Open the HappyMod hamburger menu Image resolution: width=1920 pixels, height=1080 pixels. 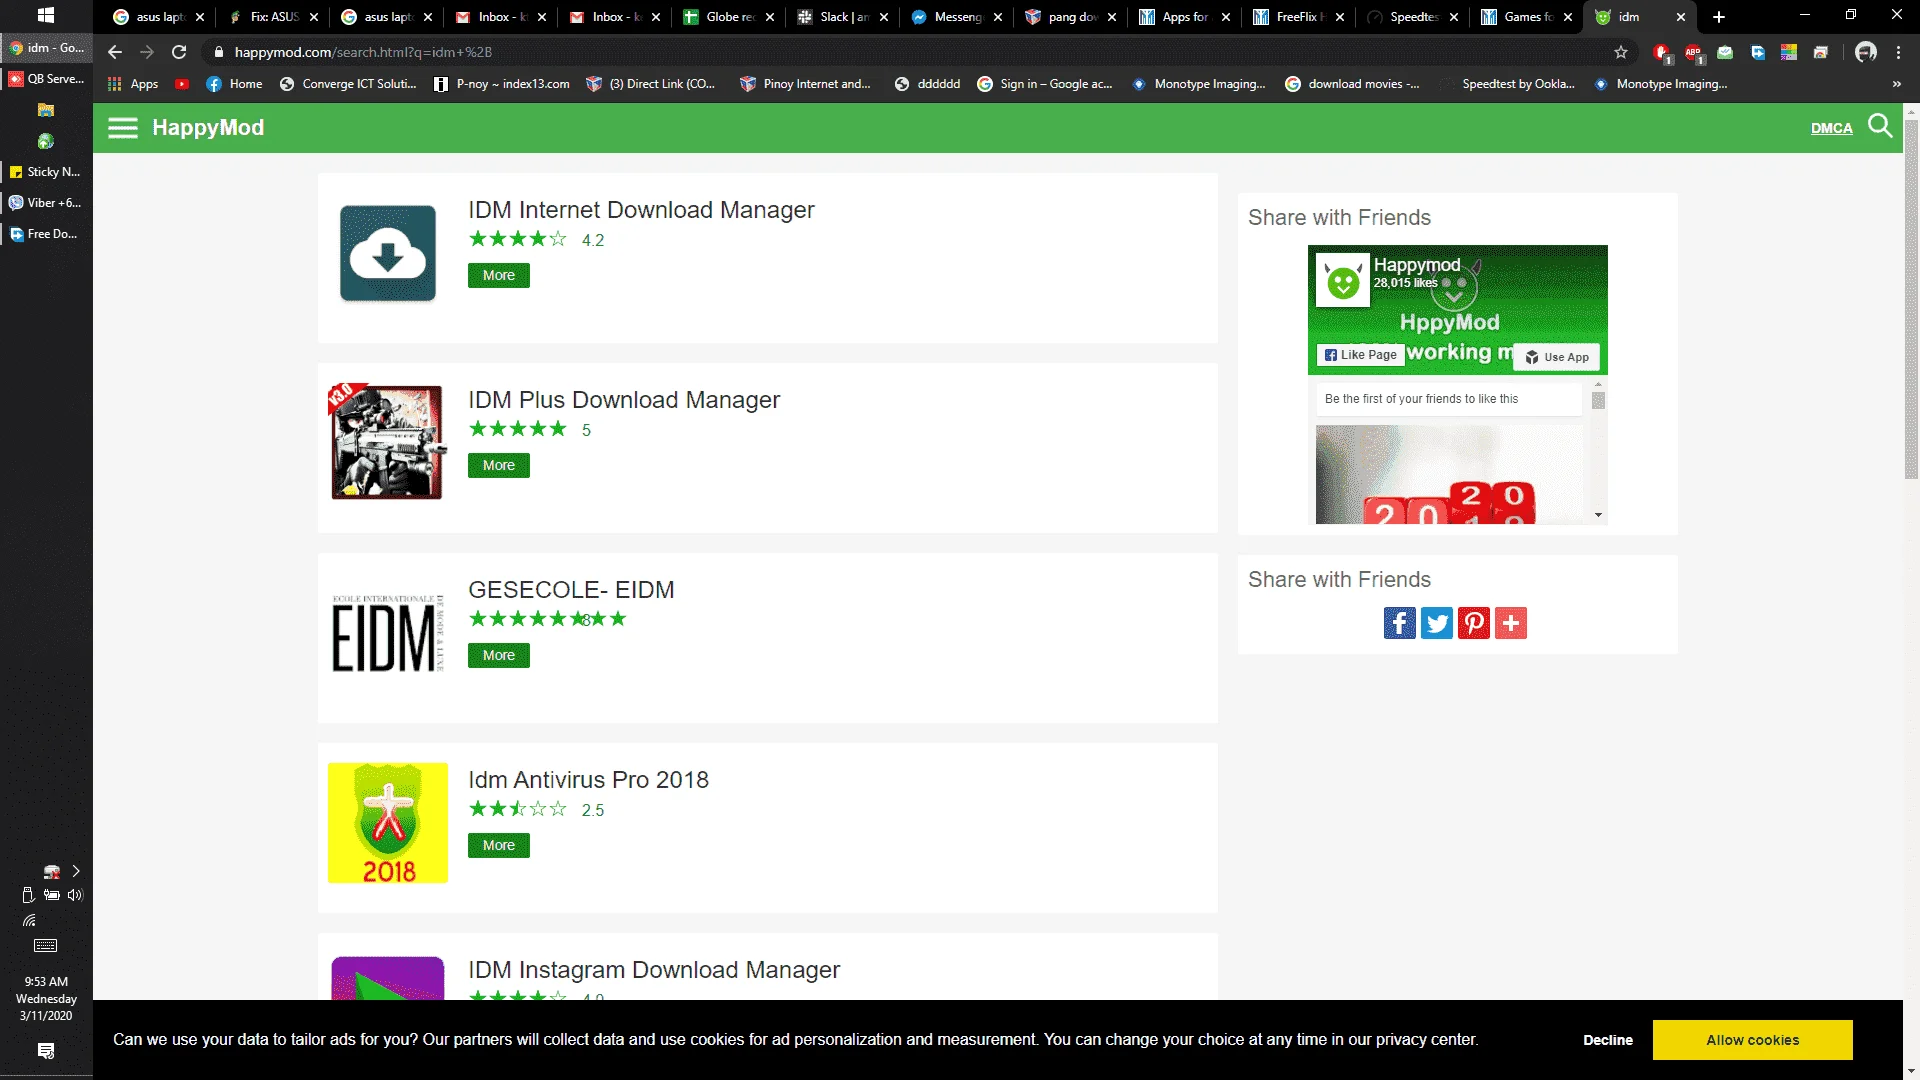click(123, 128)
